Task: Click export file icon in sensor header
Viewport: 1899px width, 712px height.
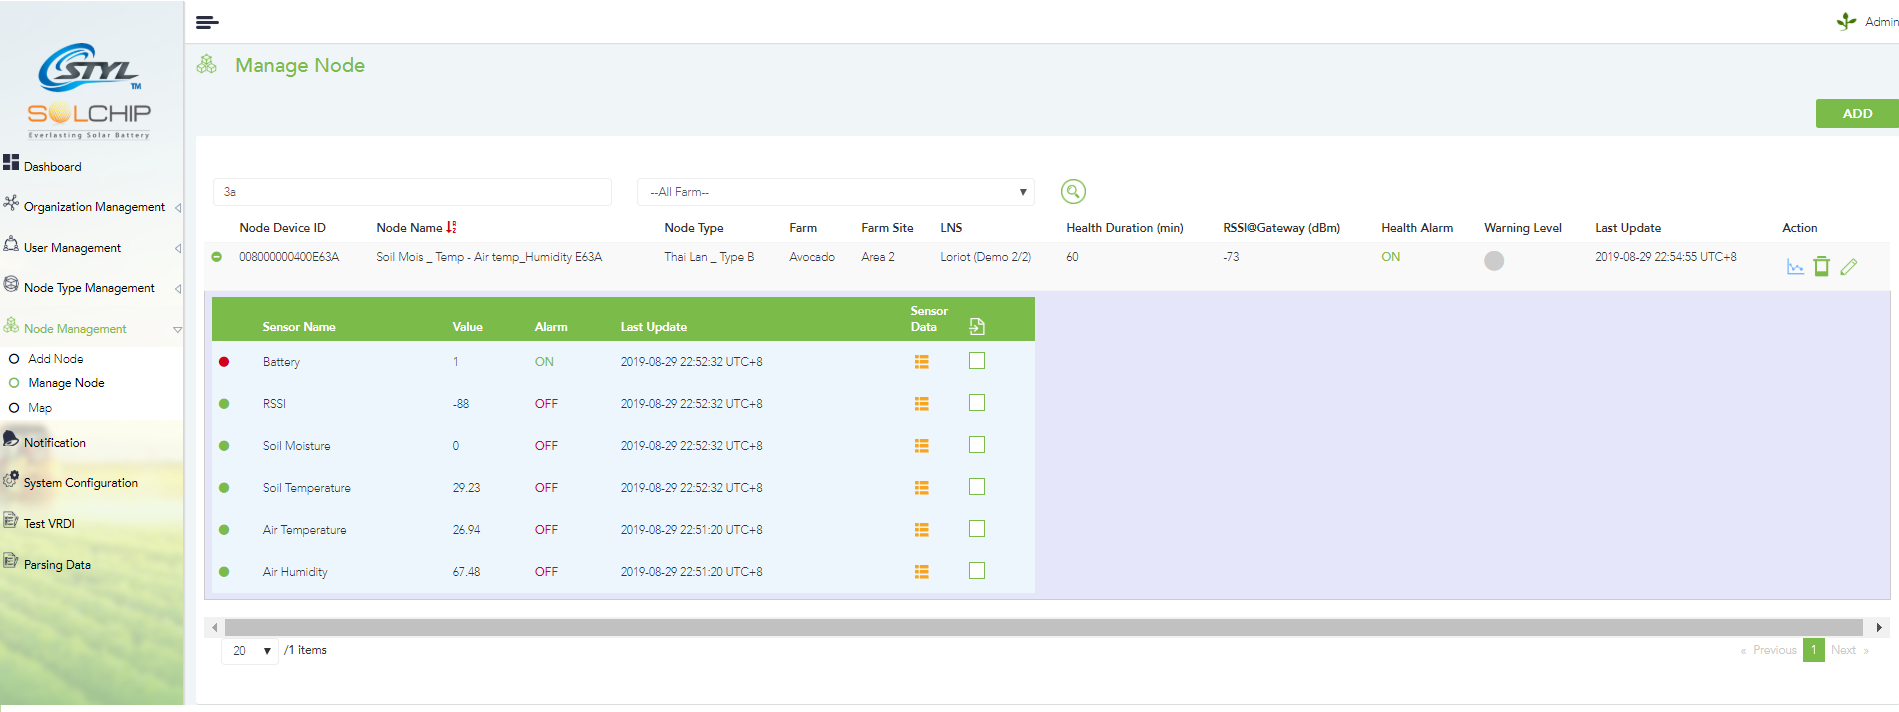Action: pos(977,326)
